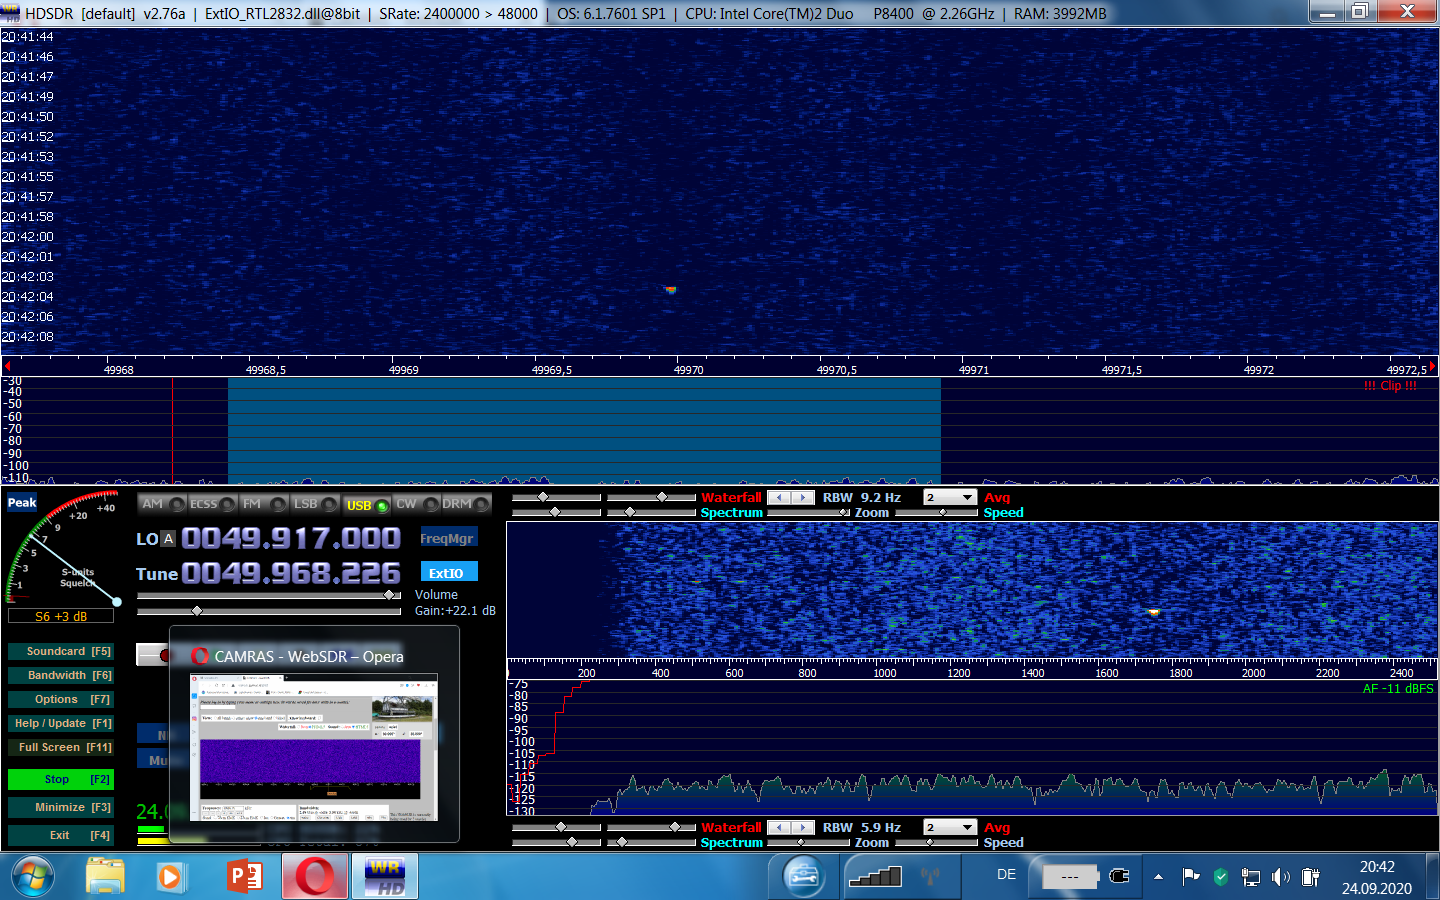The image size is (1440, 900).
Task: Open Soundcard settings [F5]
Action: click(60, 651)
